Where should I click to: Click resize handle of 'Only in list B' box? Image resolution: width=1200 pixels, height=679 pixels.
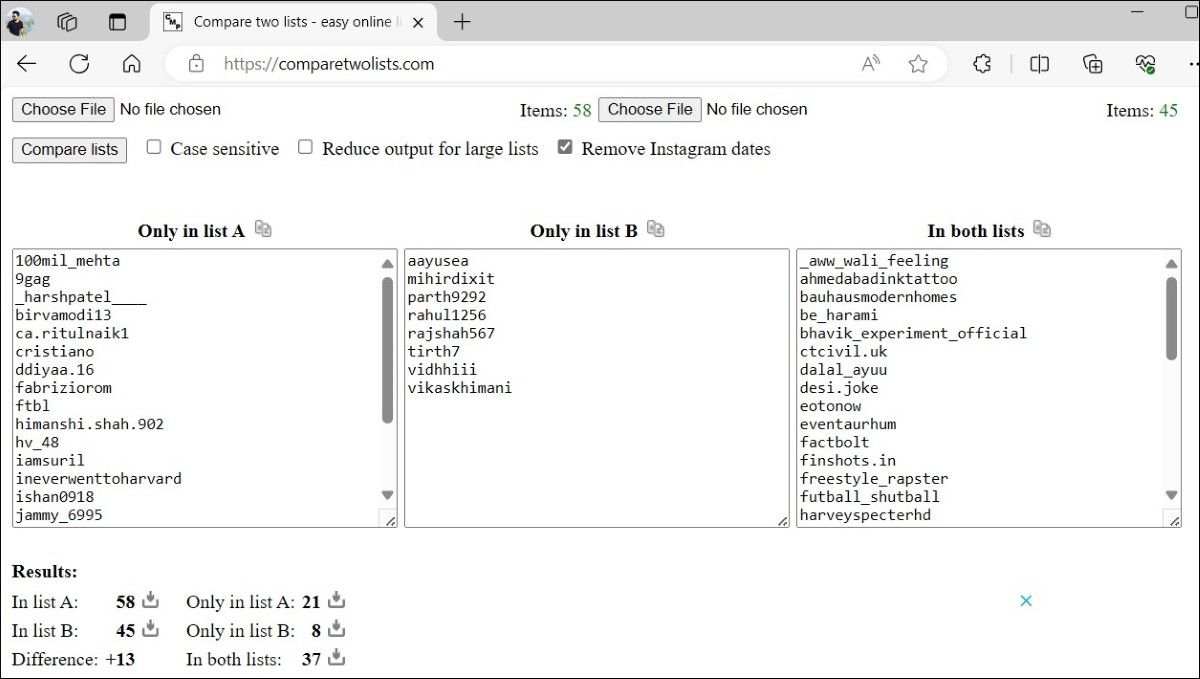[x=781, y=519]
